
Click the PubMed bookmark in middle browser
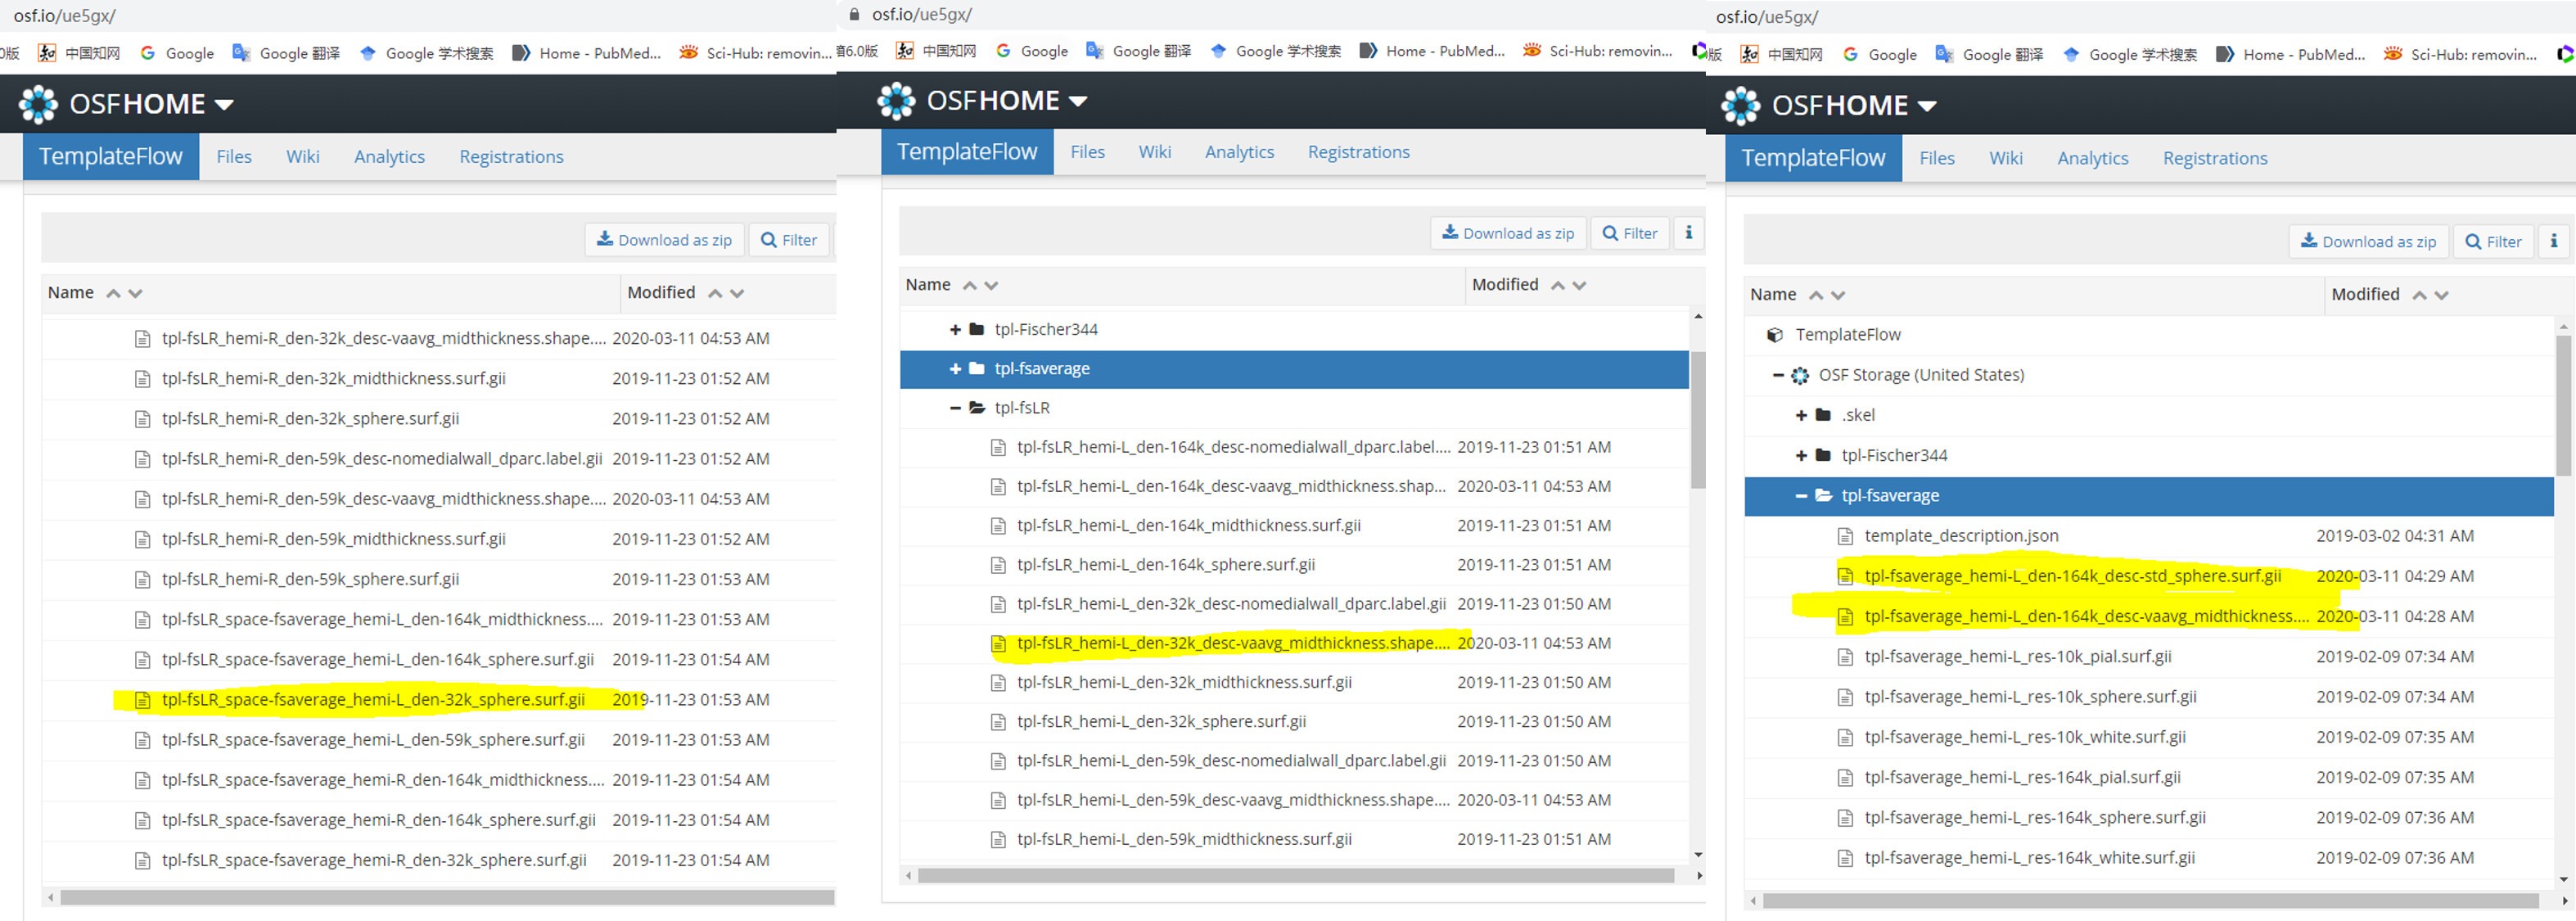(x=1432, y=51)
